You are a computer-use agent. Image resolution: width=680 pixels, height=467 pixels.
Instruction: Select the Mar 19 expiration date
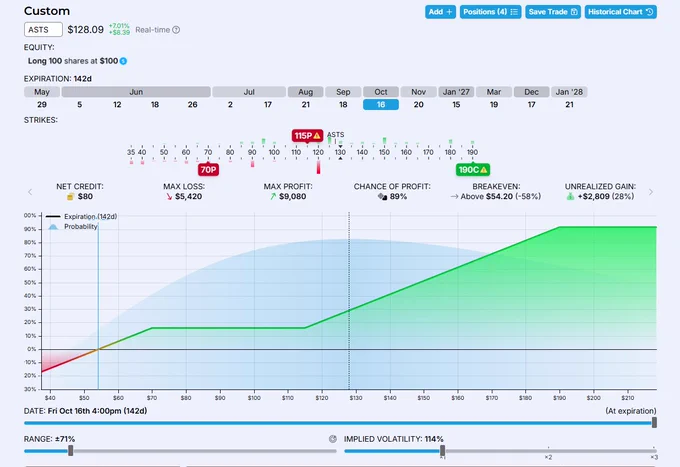coord(494,105)
